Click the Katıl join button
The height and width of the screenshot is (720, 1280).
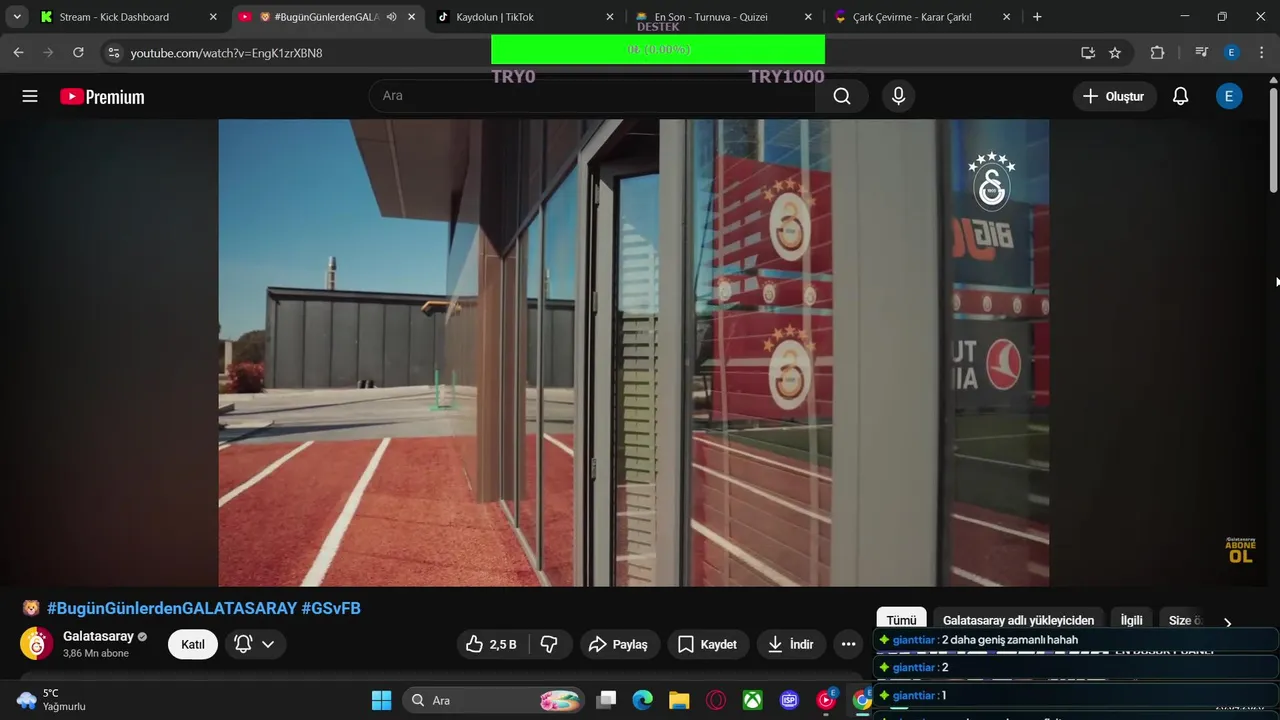(x=193, y=645)
